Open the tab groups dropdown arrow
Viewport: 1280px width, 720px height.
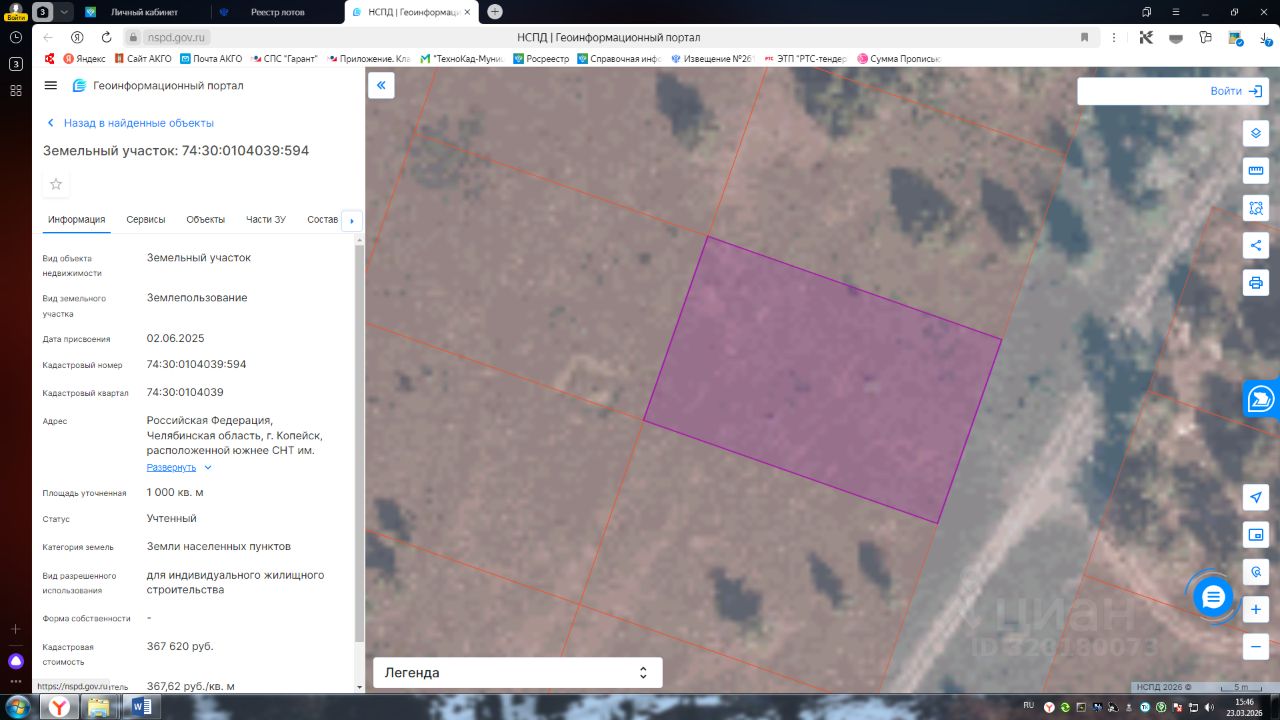65,12
